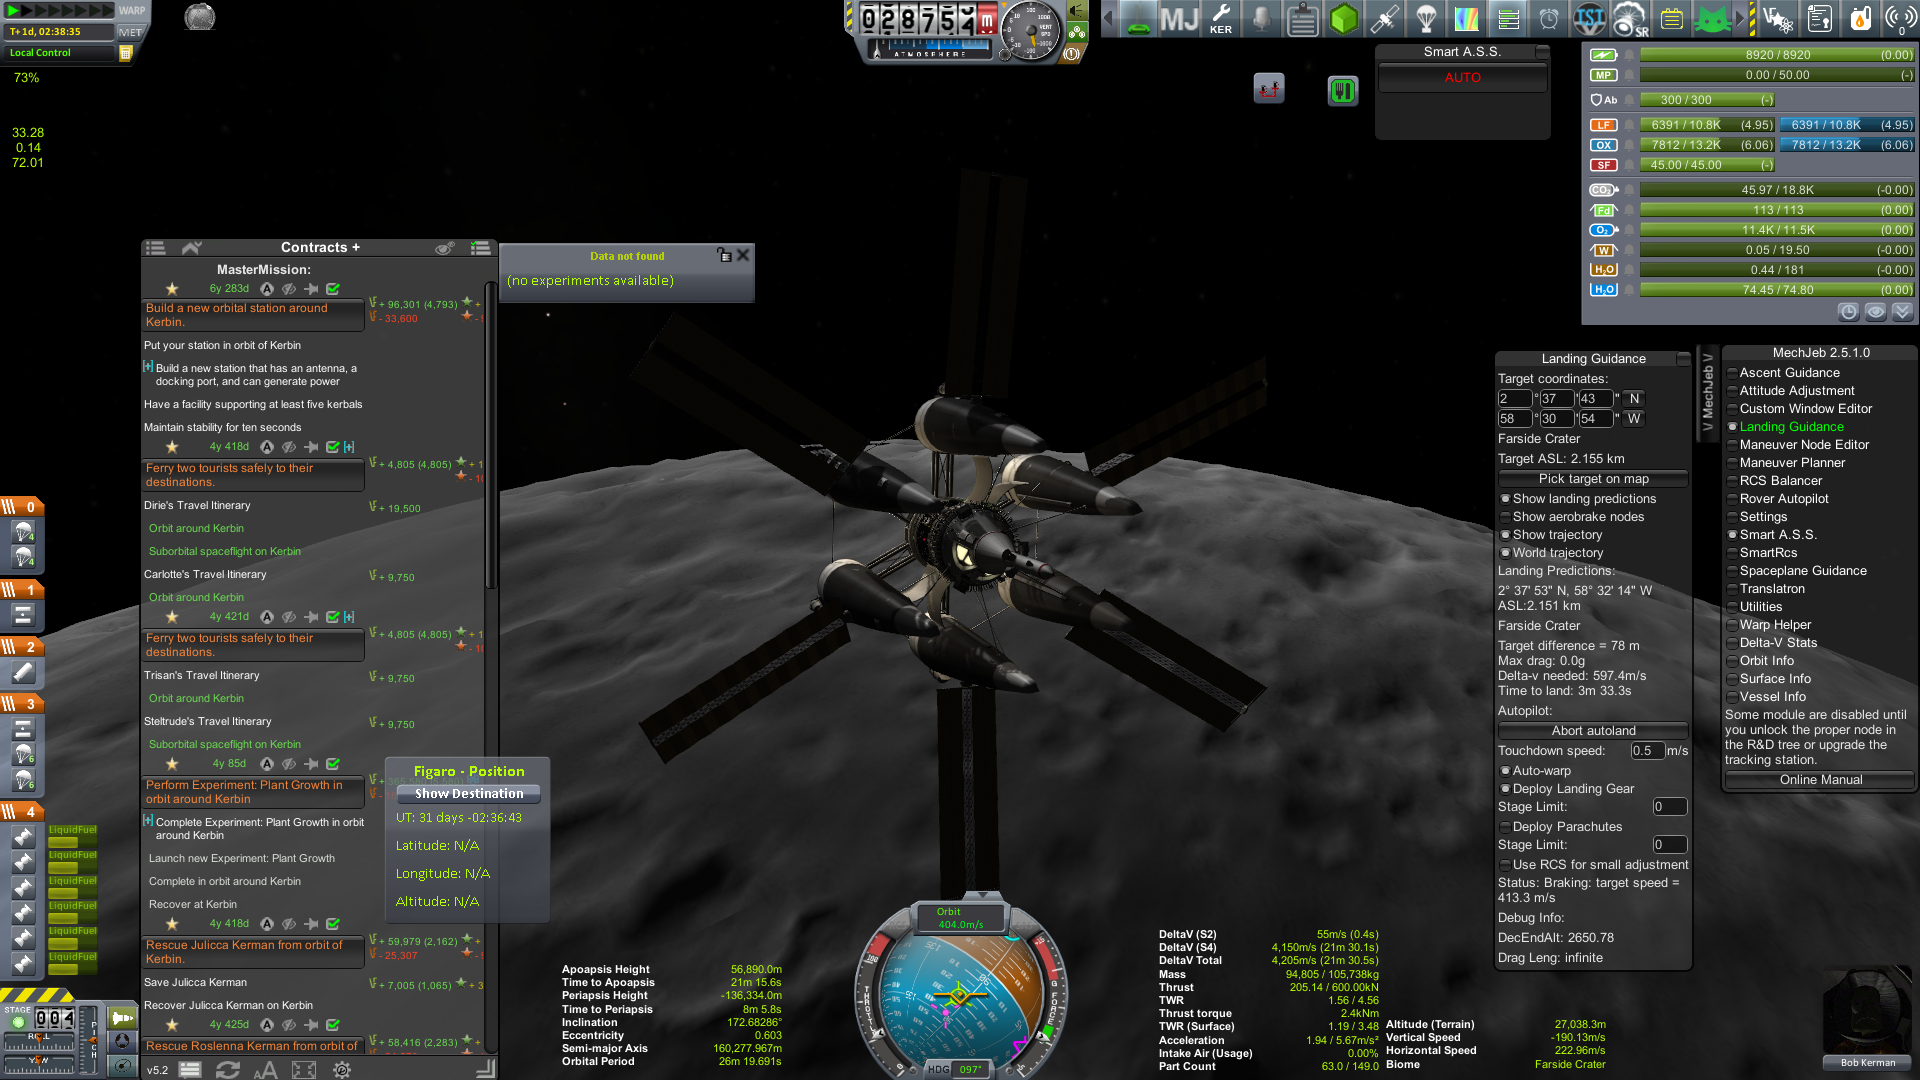Open the science atom toolbar icon

1779,19
